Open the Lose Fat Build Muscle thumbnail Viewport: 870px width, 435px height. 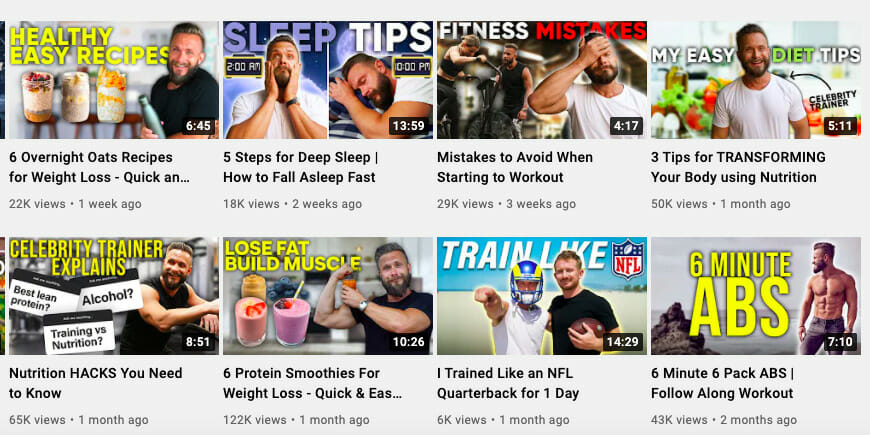tap(328, 296)
